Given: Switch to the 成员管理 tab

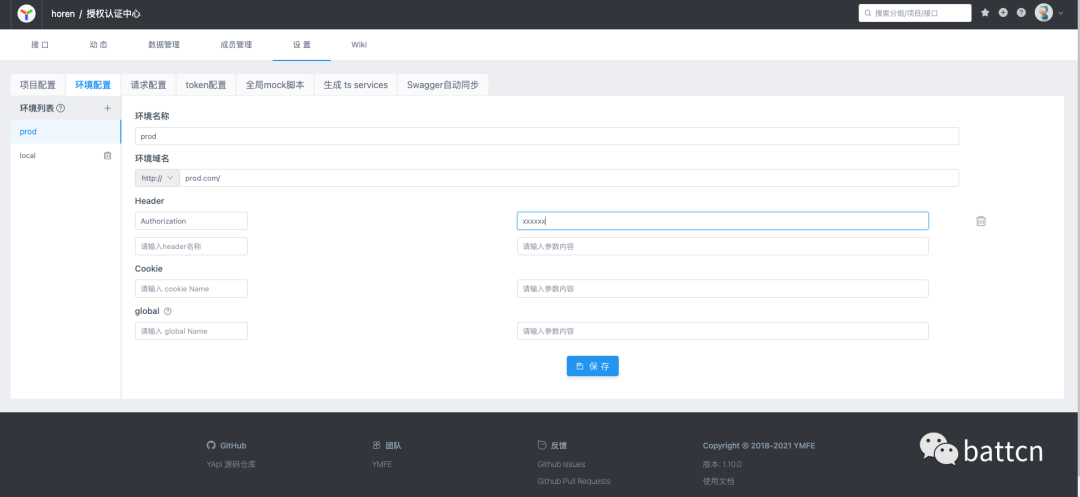Looking at the screenshot, I should click(x=236, y=45).
